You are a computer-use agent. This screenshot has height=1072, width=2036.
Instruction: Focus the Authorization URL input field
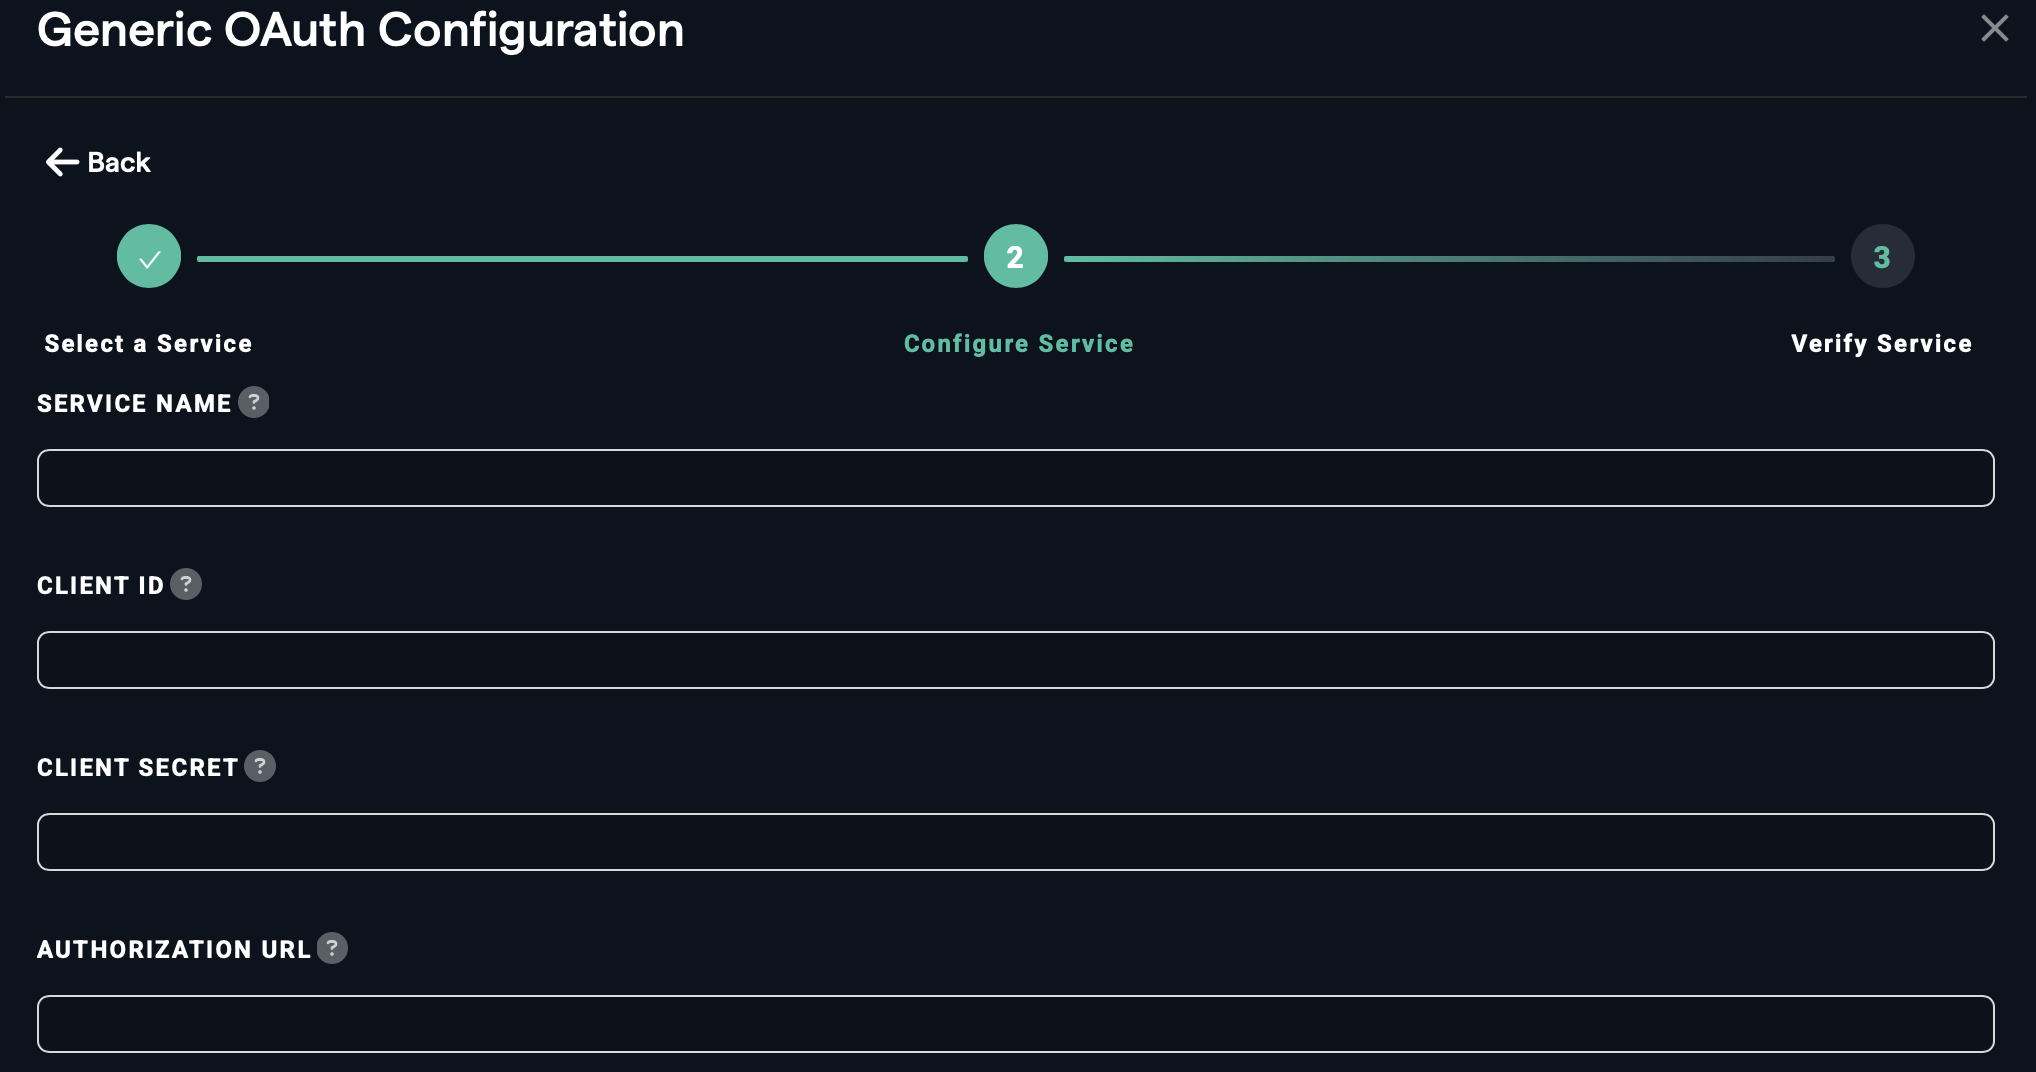[x=1015, y=1024]
